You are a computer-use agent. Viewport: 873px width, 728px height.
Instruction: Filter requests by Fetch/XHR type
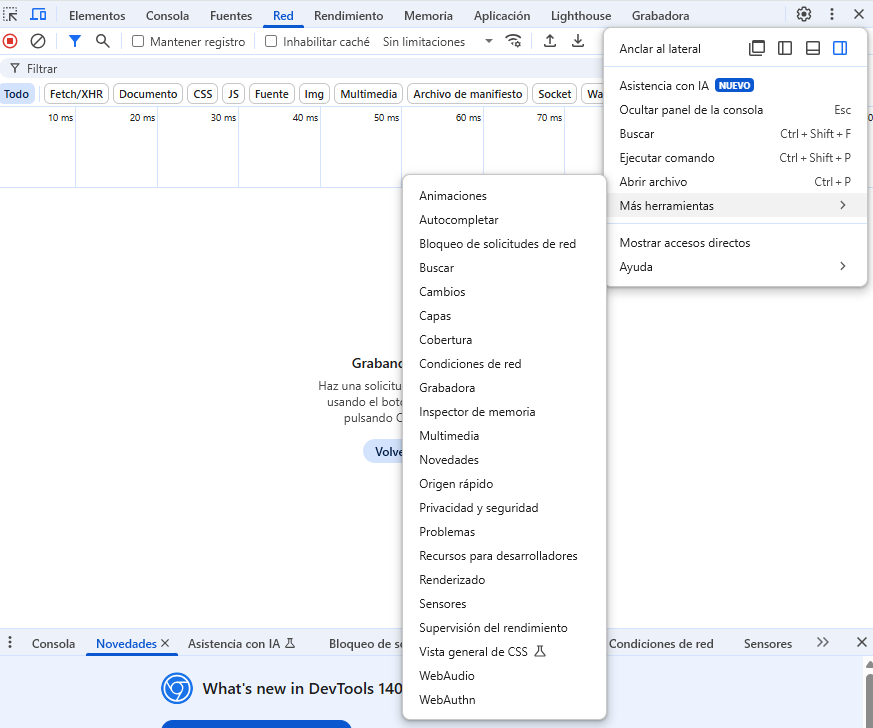coord(76,94)
